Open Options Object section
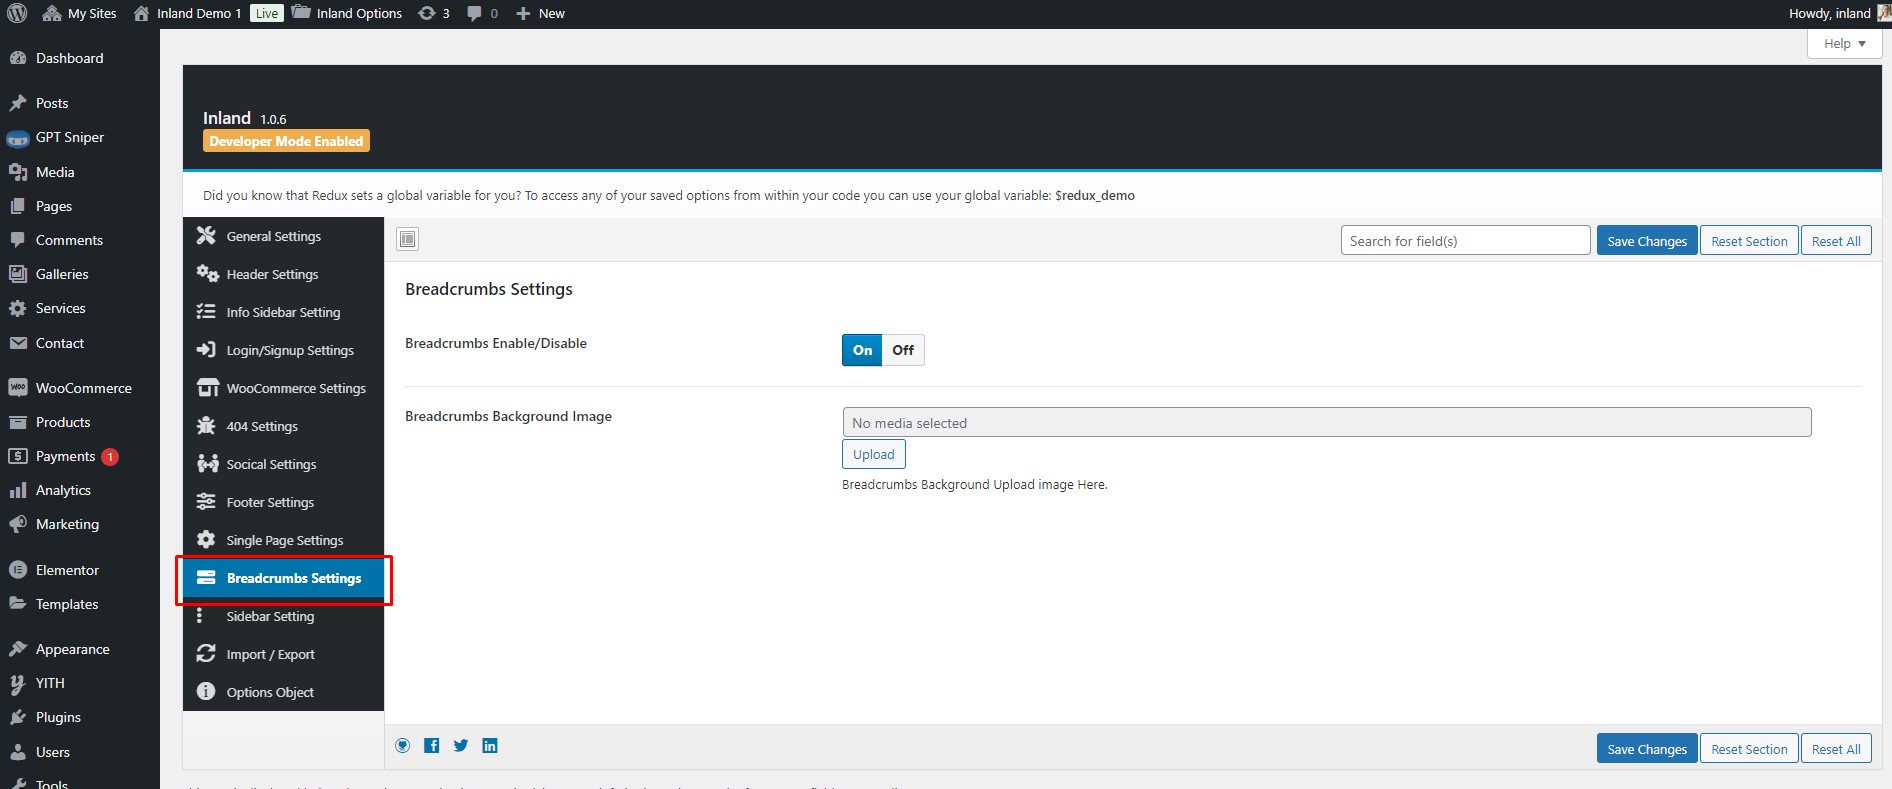Image resolution: width=1892 pixels, height=789 pixels. coord(283,692)
